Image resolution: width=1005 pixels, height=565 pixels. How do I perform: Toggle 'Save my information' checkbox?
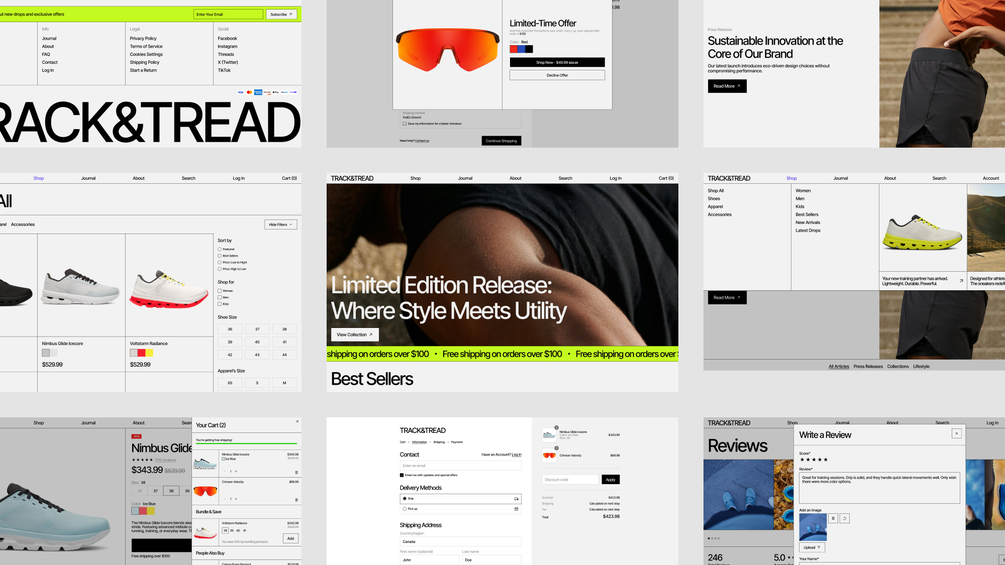click(x=404, y=124)
